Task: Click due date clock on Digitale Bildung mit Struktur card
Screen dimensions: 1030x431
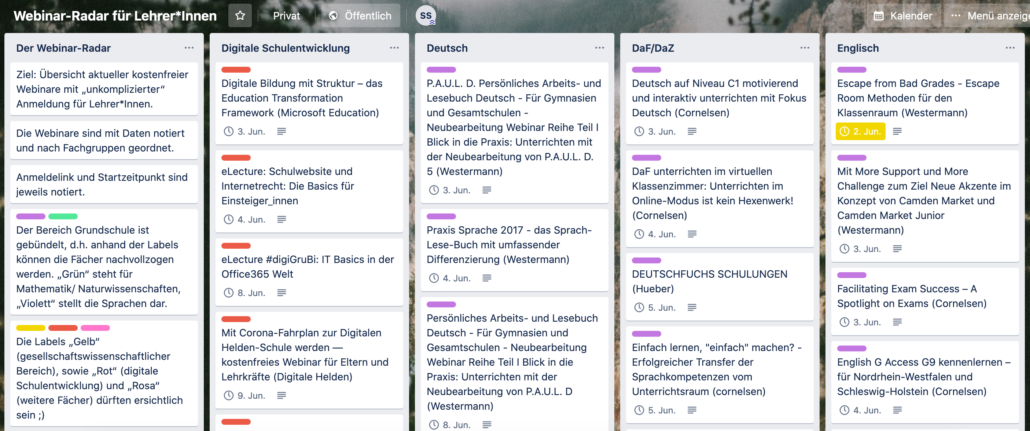Action: tap(229, 131)
